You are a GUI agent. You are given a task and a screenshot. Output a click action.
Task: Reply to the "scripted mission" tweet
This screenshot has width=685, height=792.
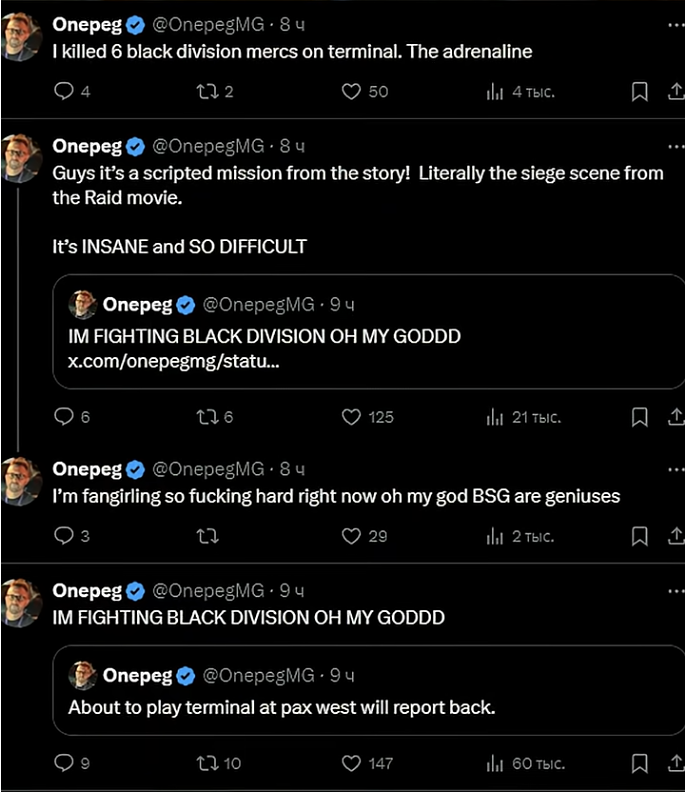pyautogui.click(x=63, y=417)
